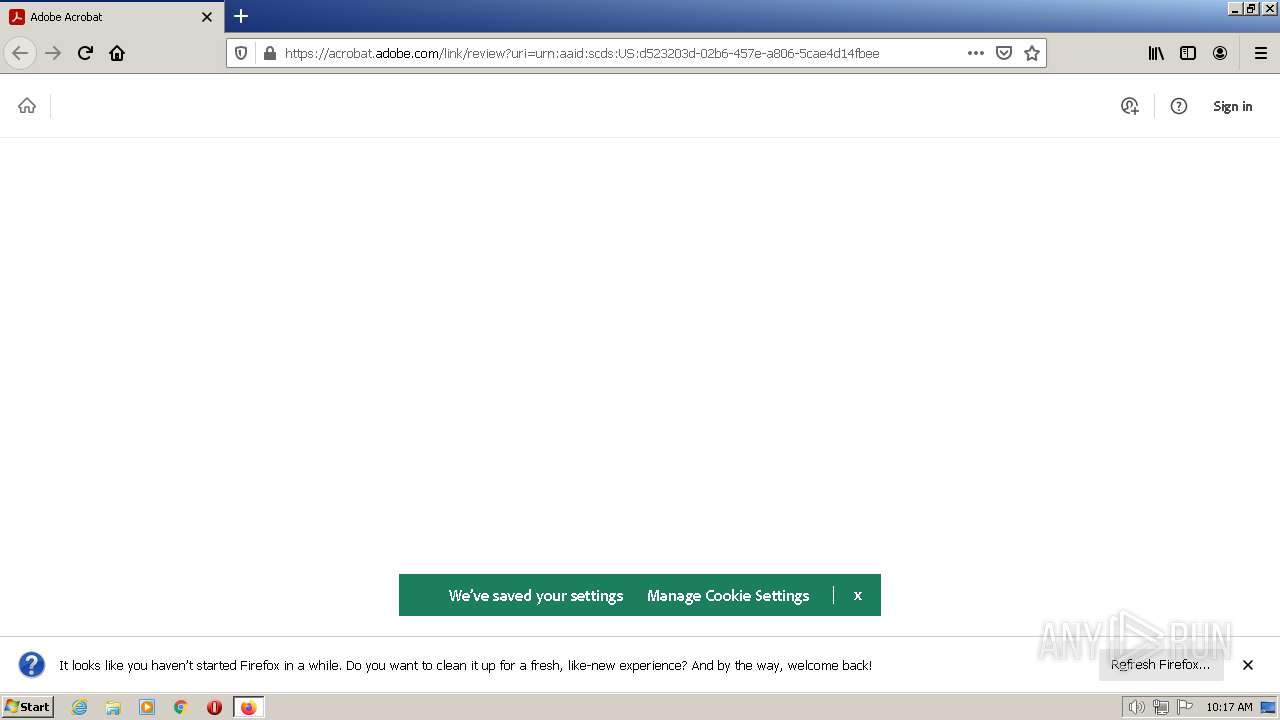Go to Adobe Acrobat home icon
The height and width of the screenshot is (720, 1280).
click(x=27, y=106)
